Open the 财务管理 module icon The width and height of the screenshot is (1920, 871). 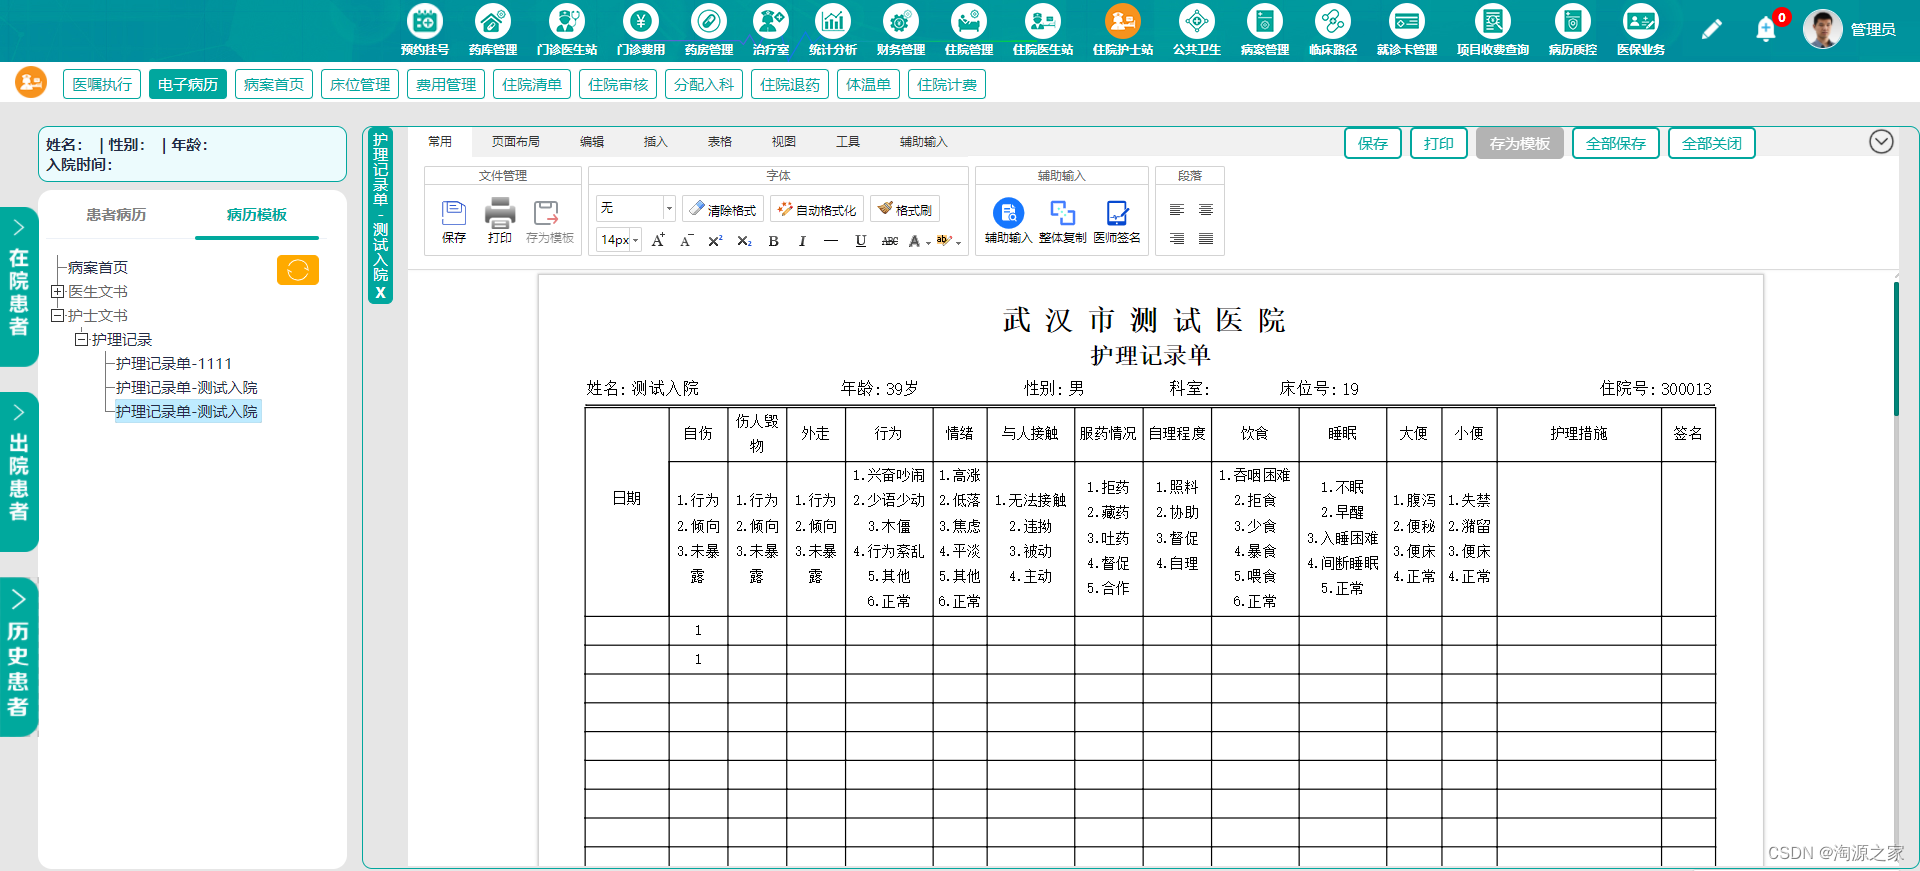[900, 21]
